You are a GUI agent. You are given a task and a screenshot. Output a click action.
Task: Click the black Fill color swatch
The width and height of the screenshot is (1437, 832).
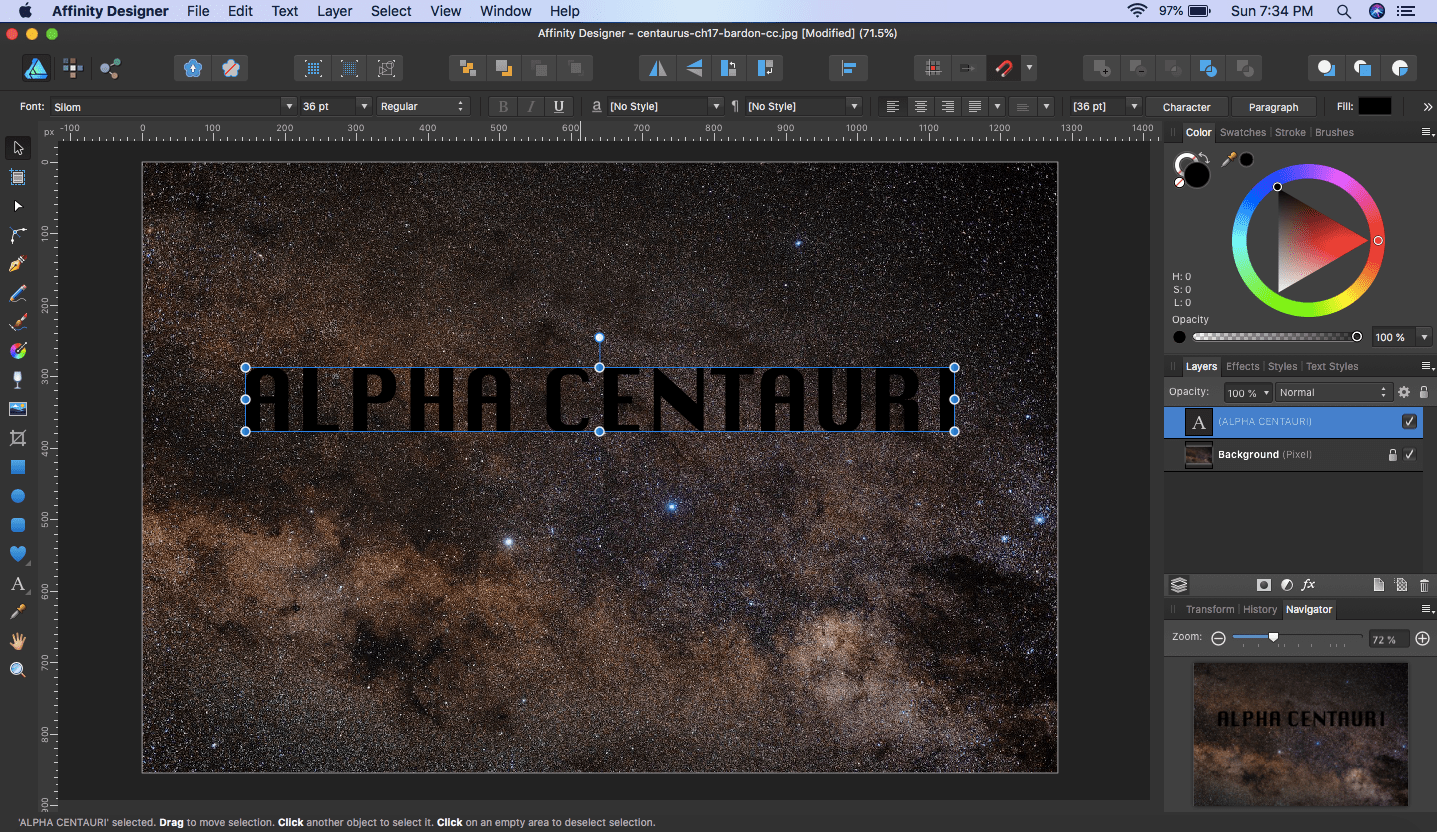point(1374,107)
